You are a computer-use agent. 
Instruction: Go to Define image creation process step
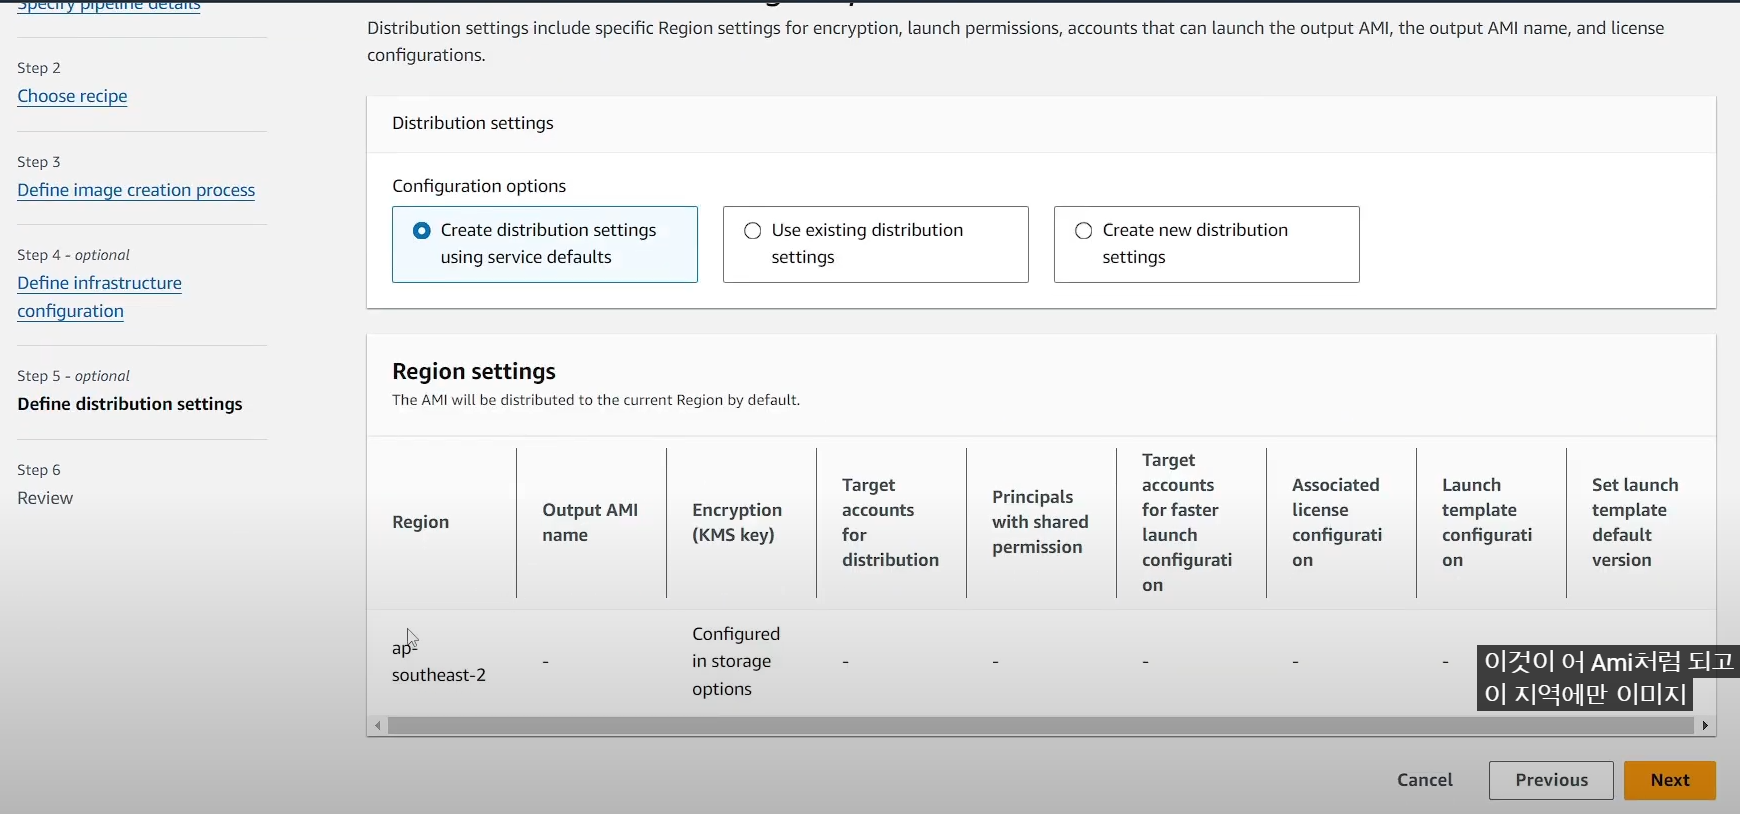[136, 190]
